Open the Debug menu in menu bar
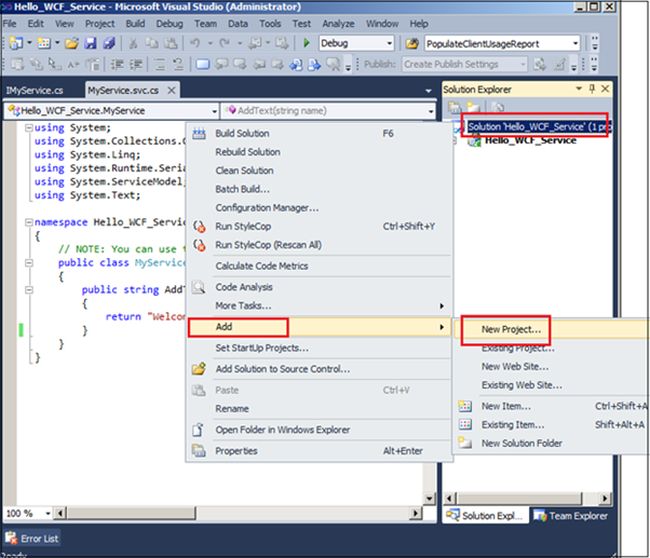 [x=169, y=24]
